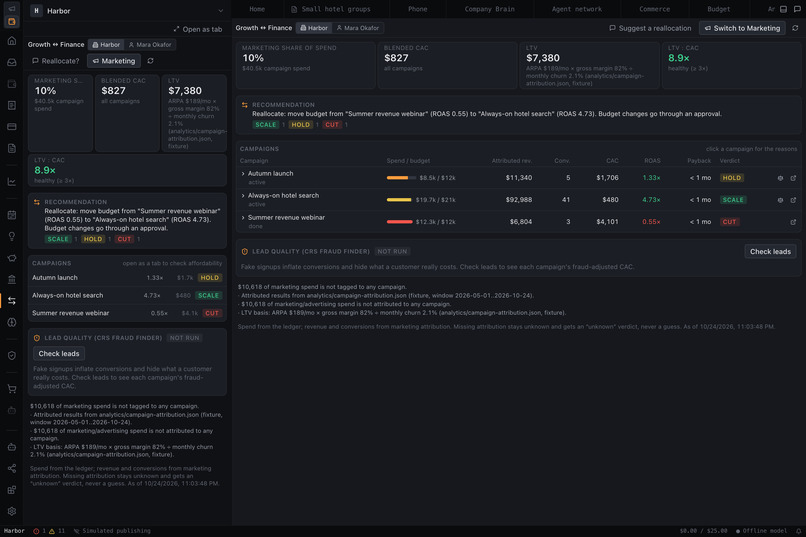Click the settings icon on the Always-on hotel search row

780,200
